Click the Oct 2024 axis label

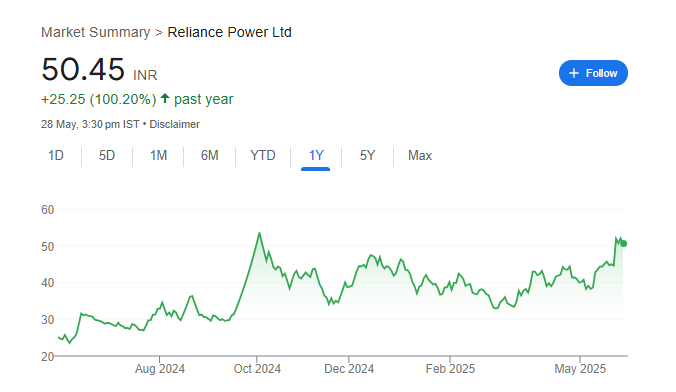257,369
